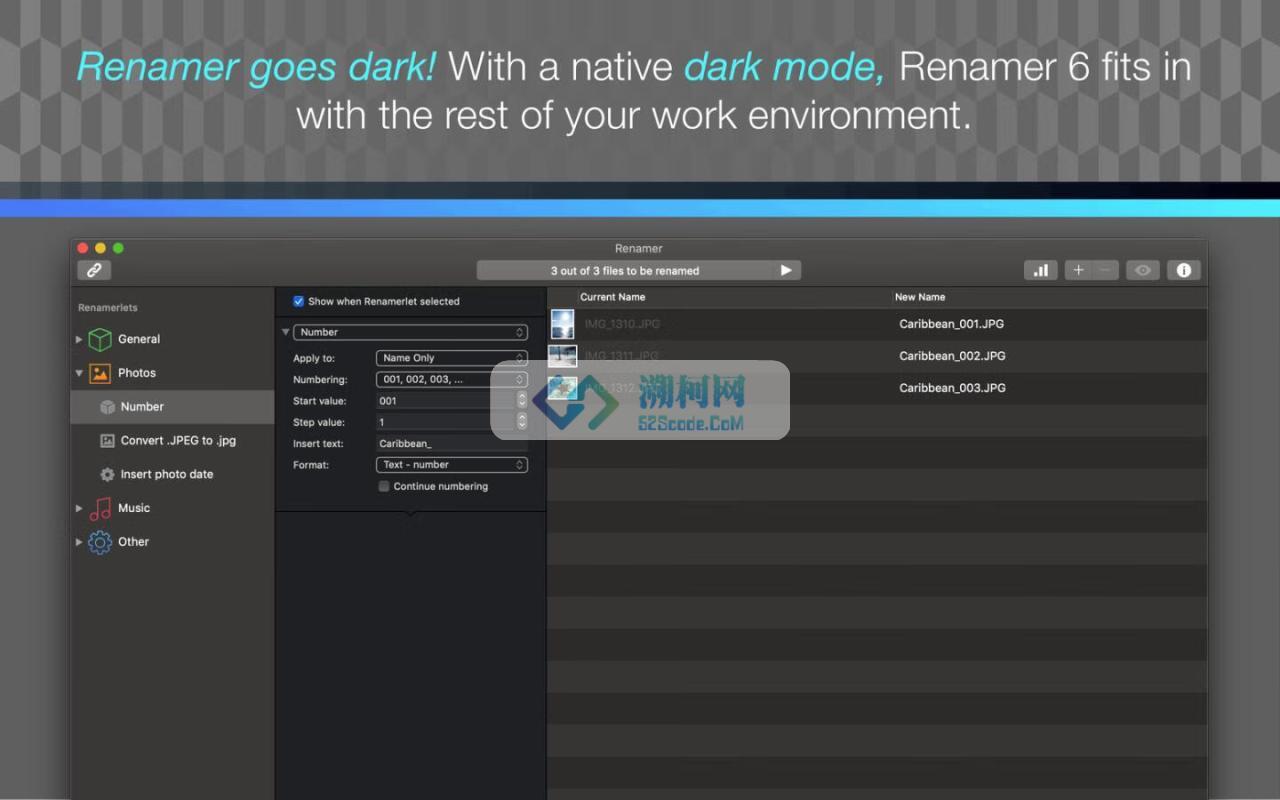Image resolution: width=1280 pixels, height=800 pixels.
Task: Click the Start value stepper
Action: [522, 401]
